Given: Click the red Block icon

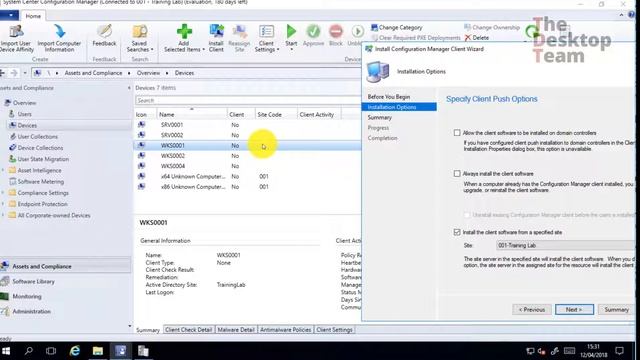Looking at the screenshot, I should coord(336,31).
